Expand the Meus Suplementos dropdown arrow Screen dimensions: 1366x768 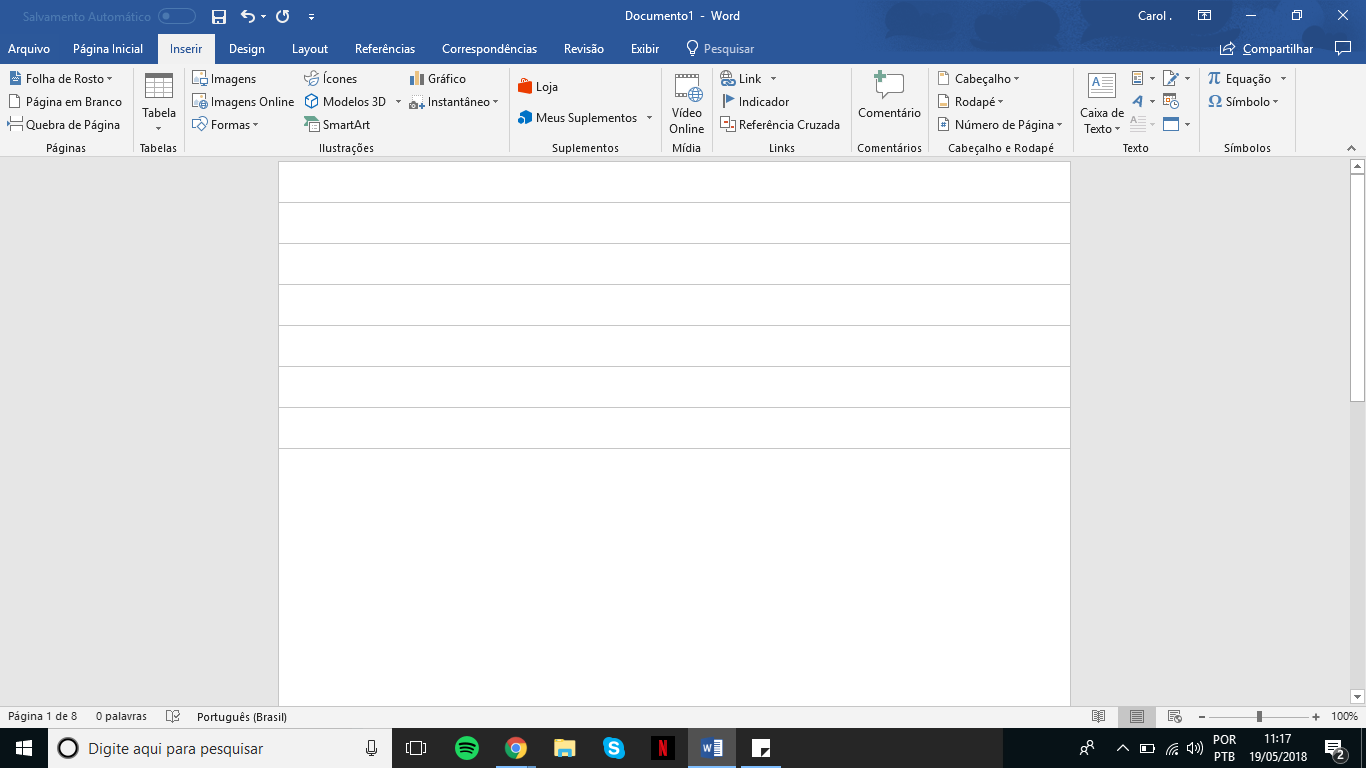649,117
